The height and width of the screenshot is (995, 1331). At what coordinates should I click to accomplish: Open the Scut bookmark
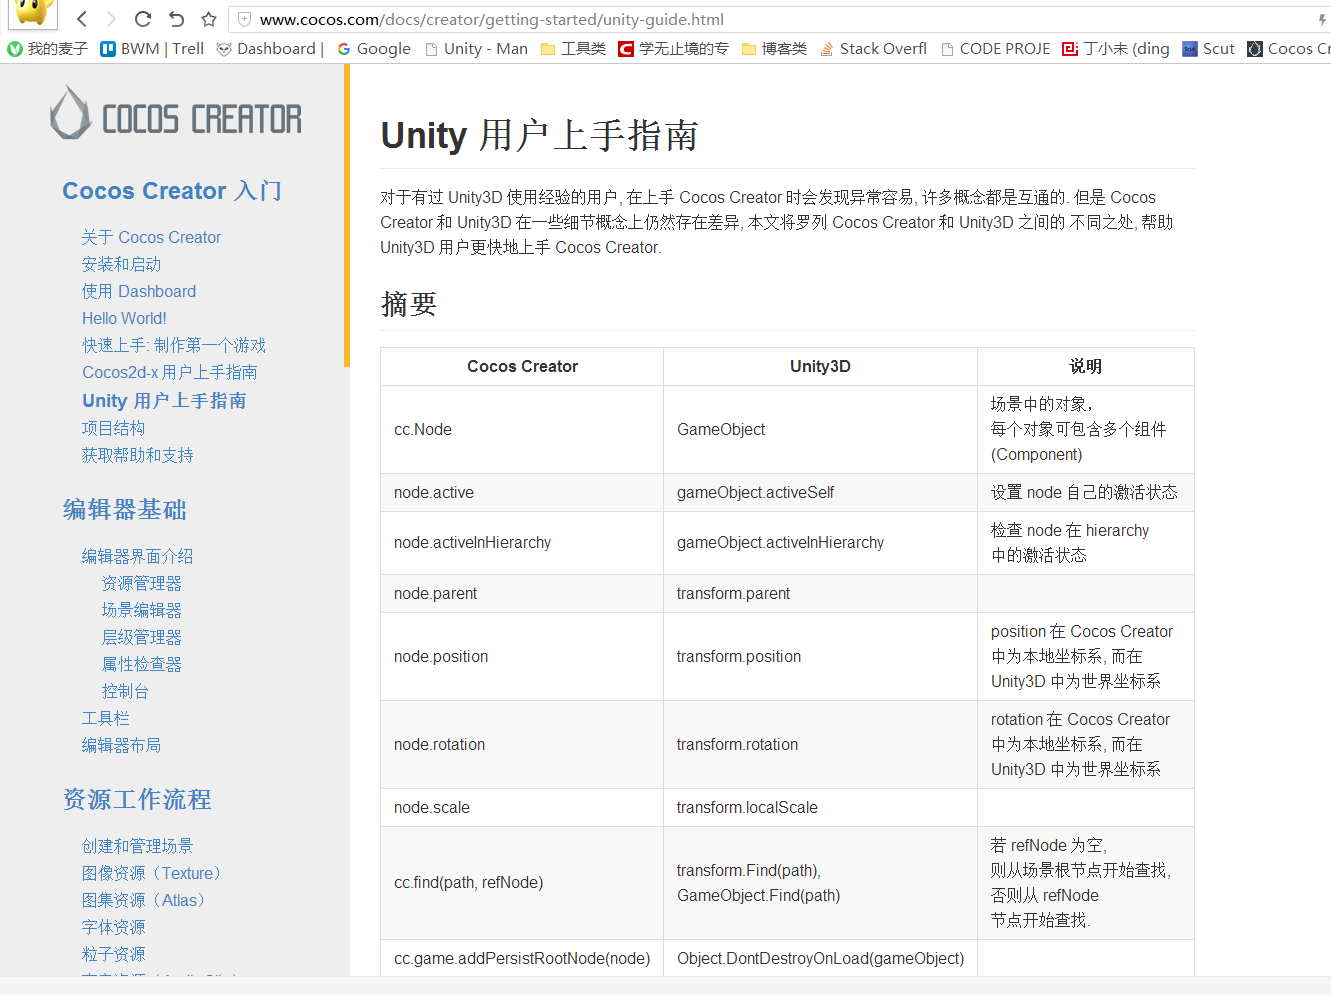[x=1208, y=49]
